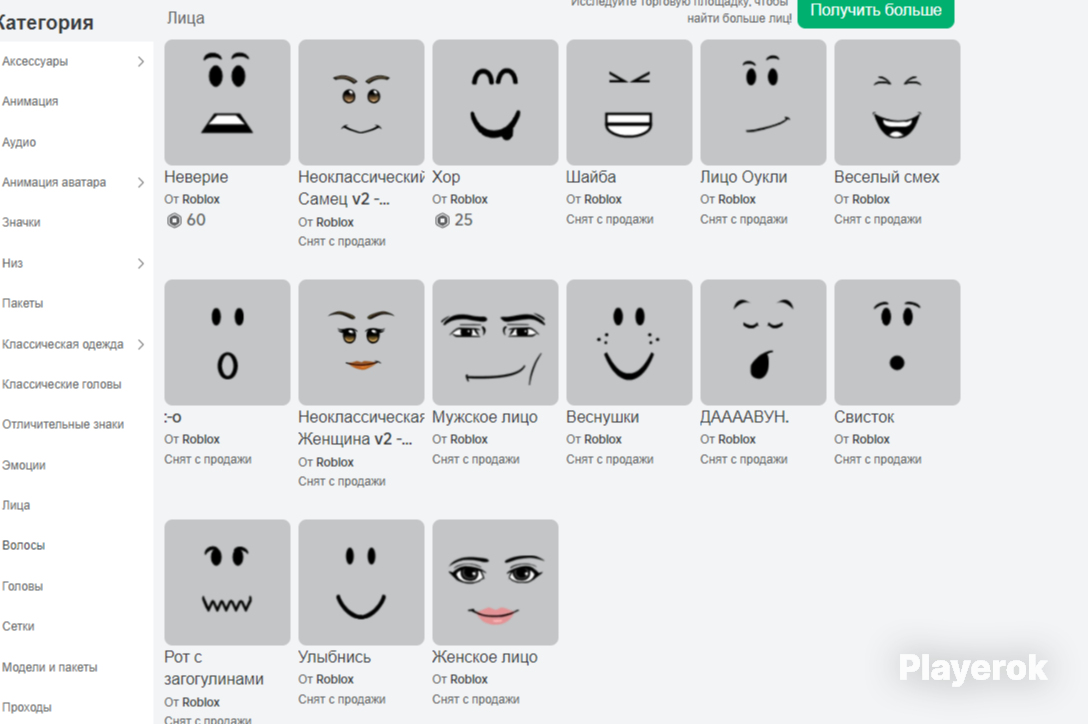Open the Эмоции category
Image resolution: width=1088 pixels, height=724 pixels.
[24, 465]
